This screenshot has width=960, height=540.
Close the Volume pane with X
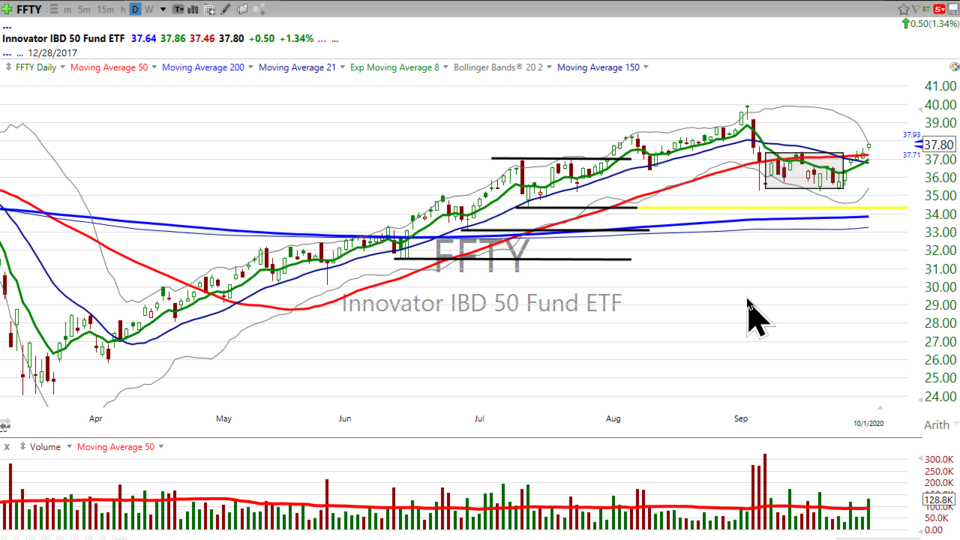pos(7,447)
